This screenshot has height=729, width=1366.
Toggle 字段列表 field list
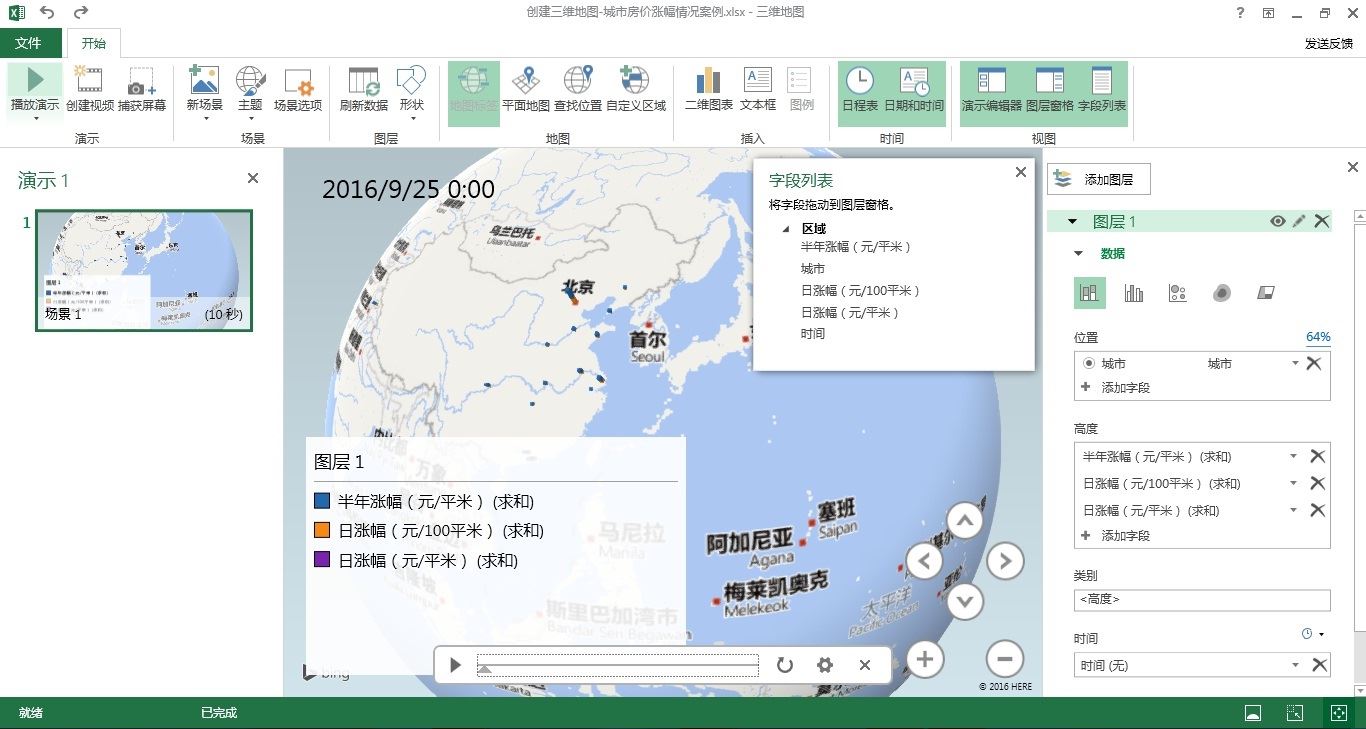coord(1102,93)
